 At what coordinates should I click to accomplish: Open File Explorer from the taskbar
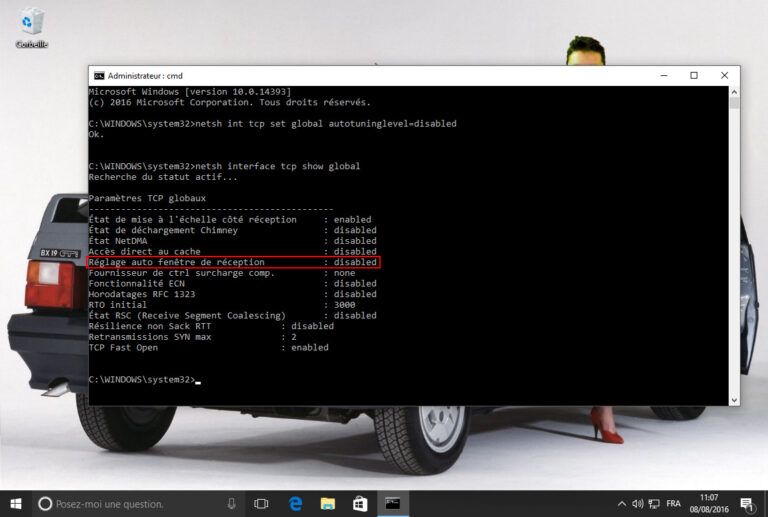click(328, 503)
